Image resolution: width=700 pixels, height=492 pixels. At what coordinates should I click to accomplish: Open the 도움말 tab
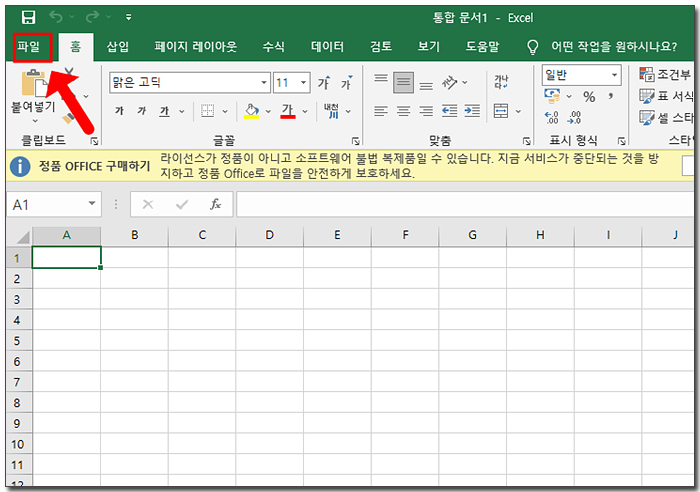(x=482, y=47)
